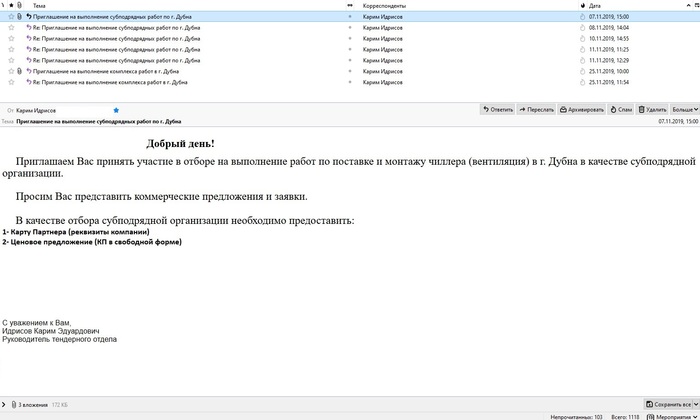Mark 11.11.2019, 12:29 message as junk

tap(582, 60)
